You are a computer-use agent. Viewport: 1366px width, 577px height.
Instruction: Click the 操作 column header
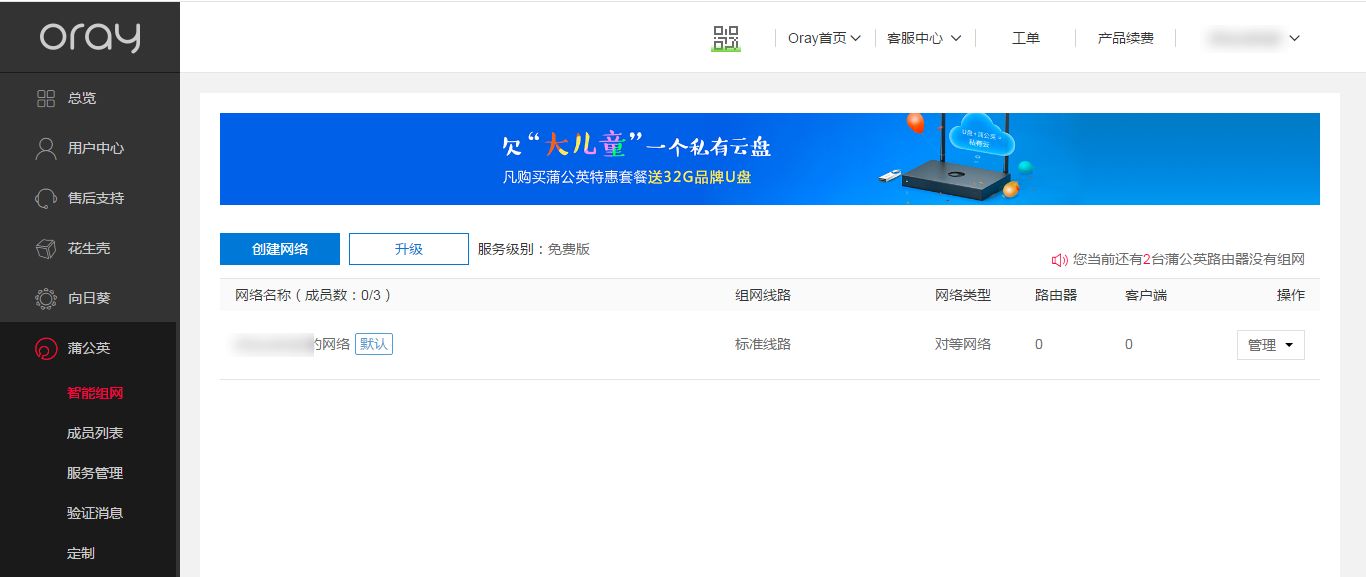(x=1291, y=295)
